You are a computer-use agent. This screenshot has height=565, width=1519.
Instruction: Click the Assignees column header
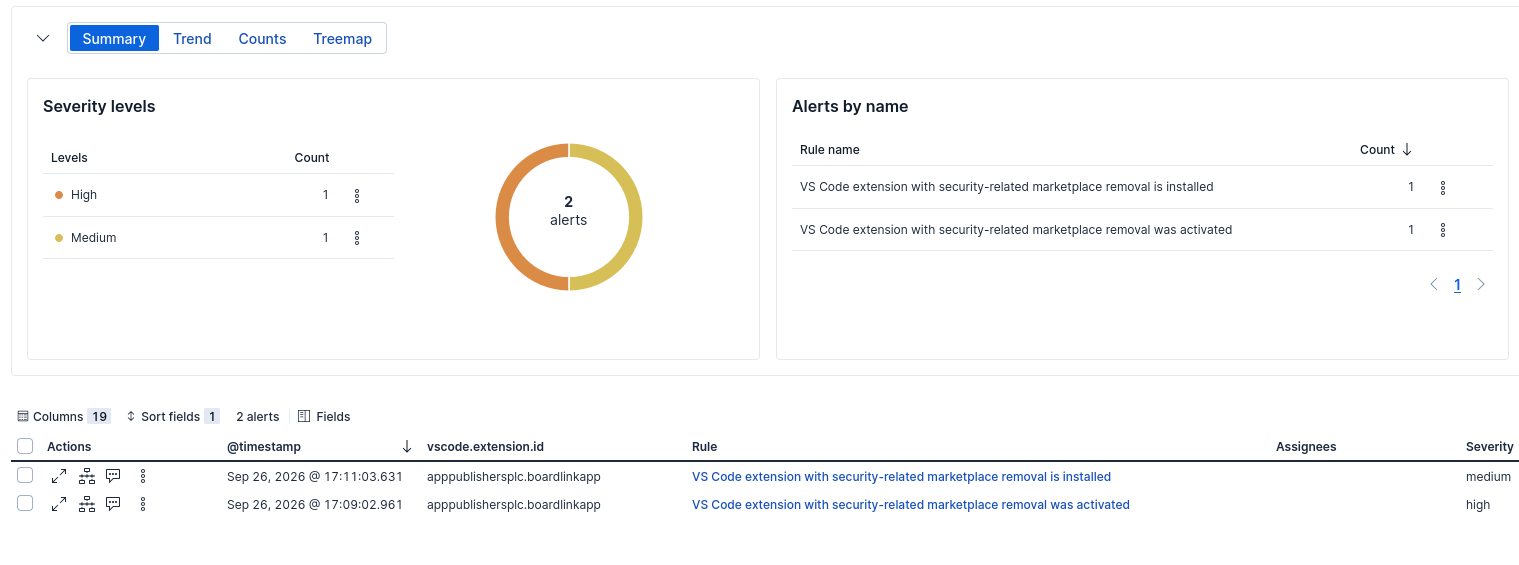pos(1306,447)
